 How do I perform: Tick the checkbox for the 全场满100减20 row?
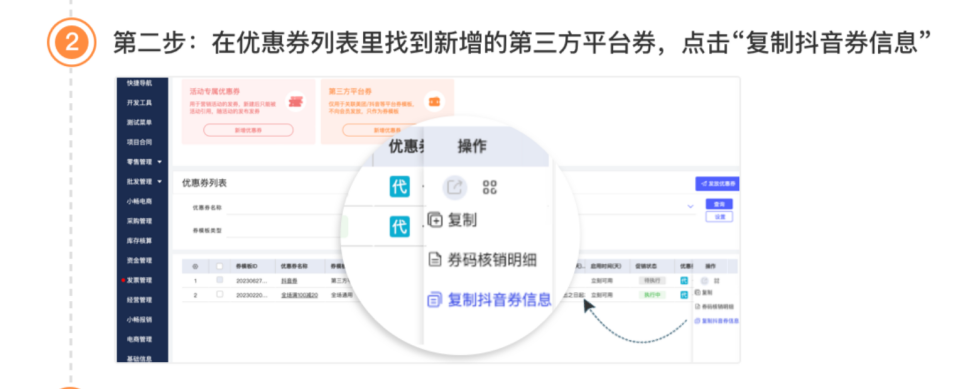pos(219,295)
